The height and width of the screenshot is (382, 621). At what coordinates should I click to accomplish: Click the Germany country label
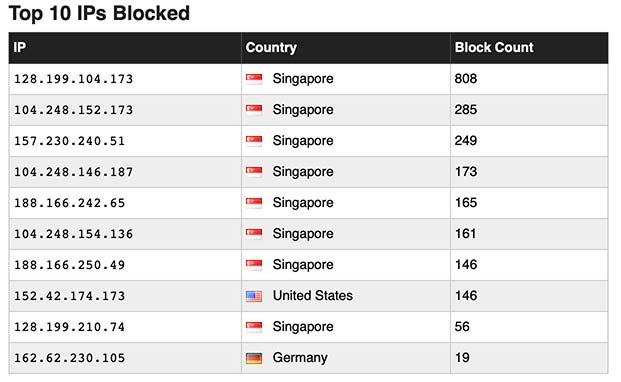[300, 358]
